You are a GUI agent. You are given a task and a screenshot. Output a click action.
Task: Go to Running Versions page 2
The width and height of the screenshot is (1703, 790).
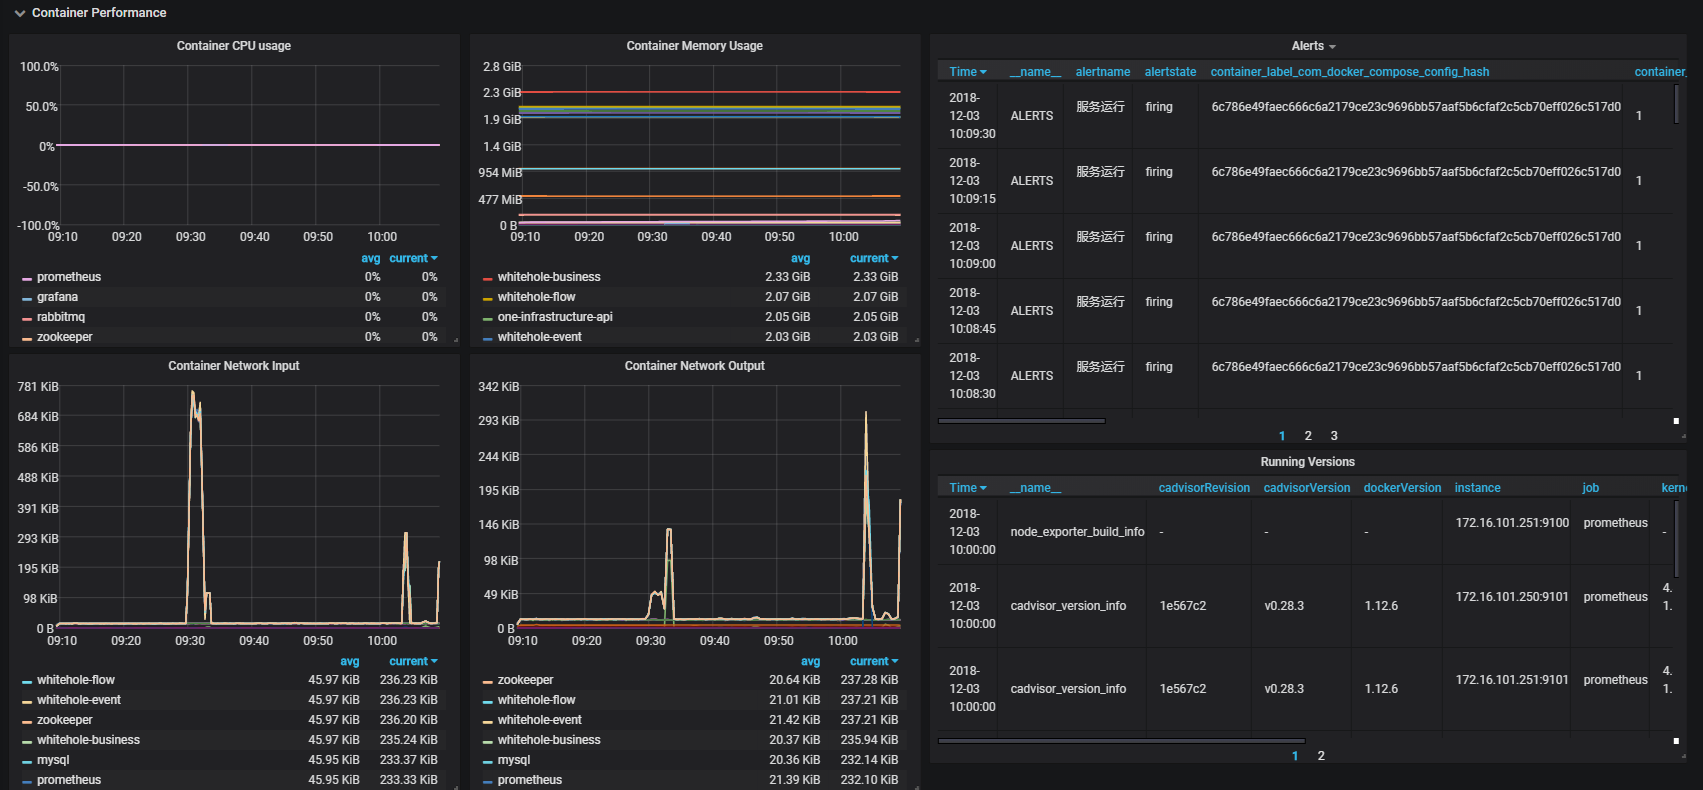[1321, 756]
